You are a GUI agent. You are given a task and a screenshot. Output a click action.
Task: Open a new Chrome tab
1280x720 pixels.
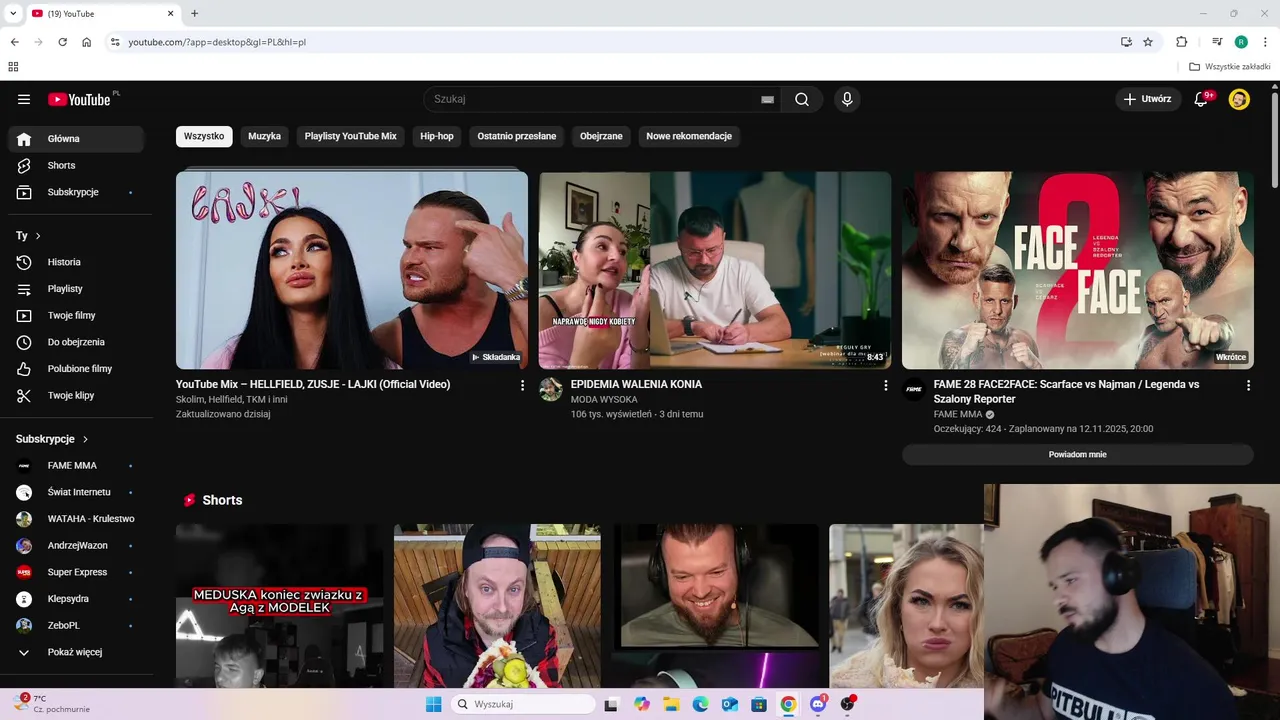coord(194,13)
